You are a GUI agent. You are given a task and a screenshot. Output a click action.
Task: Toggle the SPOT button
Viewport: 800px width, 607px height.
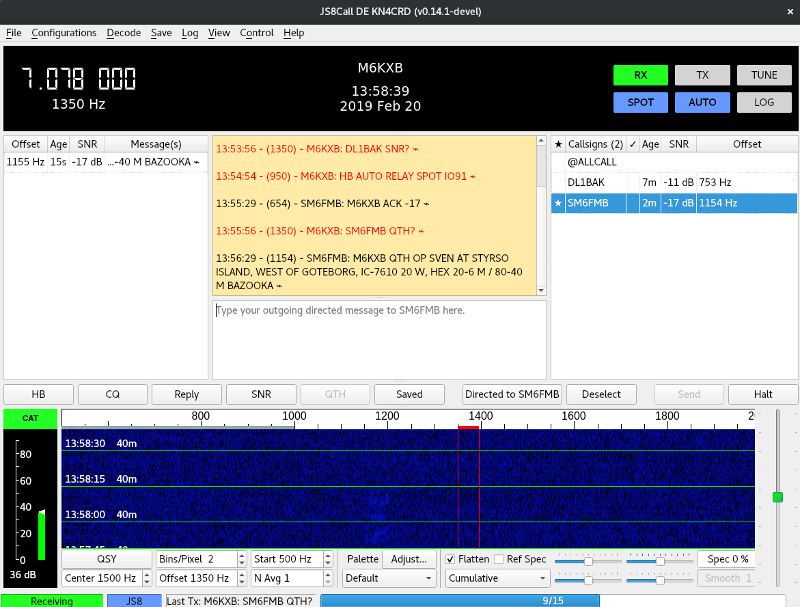click(x=640, y=102)
